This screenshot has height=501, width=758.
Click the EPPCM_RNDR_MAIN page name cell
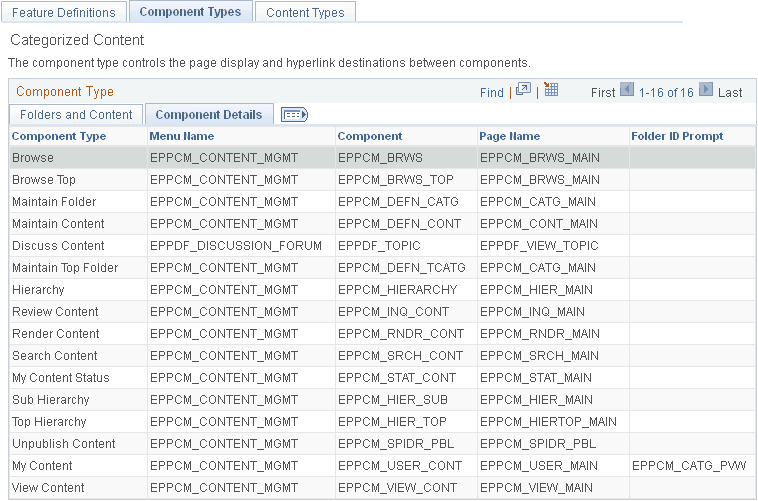click(553, 334)
